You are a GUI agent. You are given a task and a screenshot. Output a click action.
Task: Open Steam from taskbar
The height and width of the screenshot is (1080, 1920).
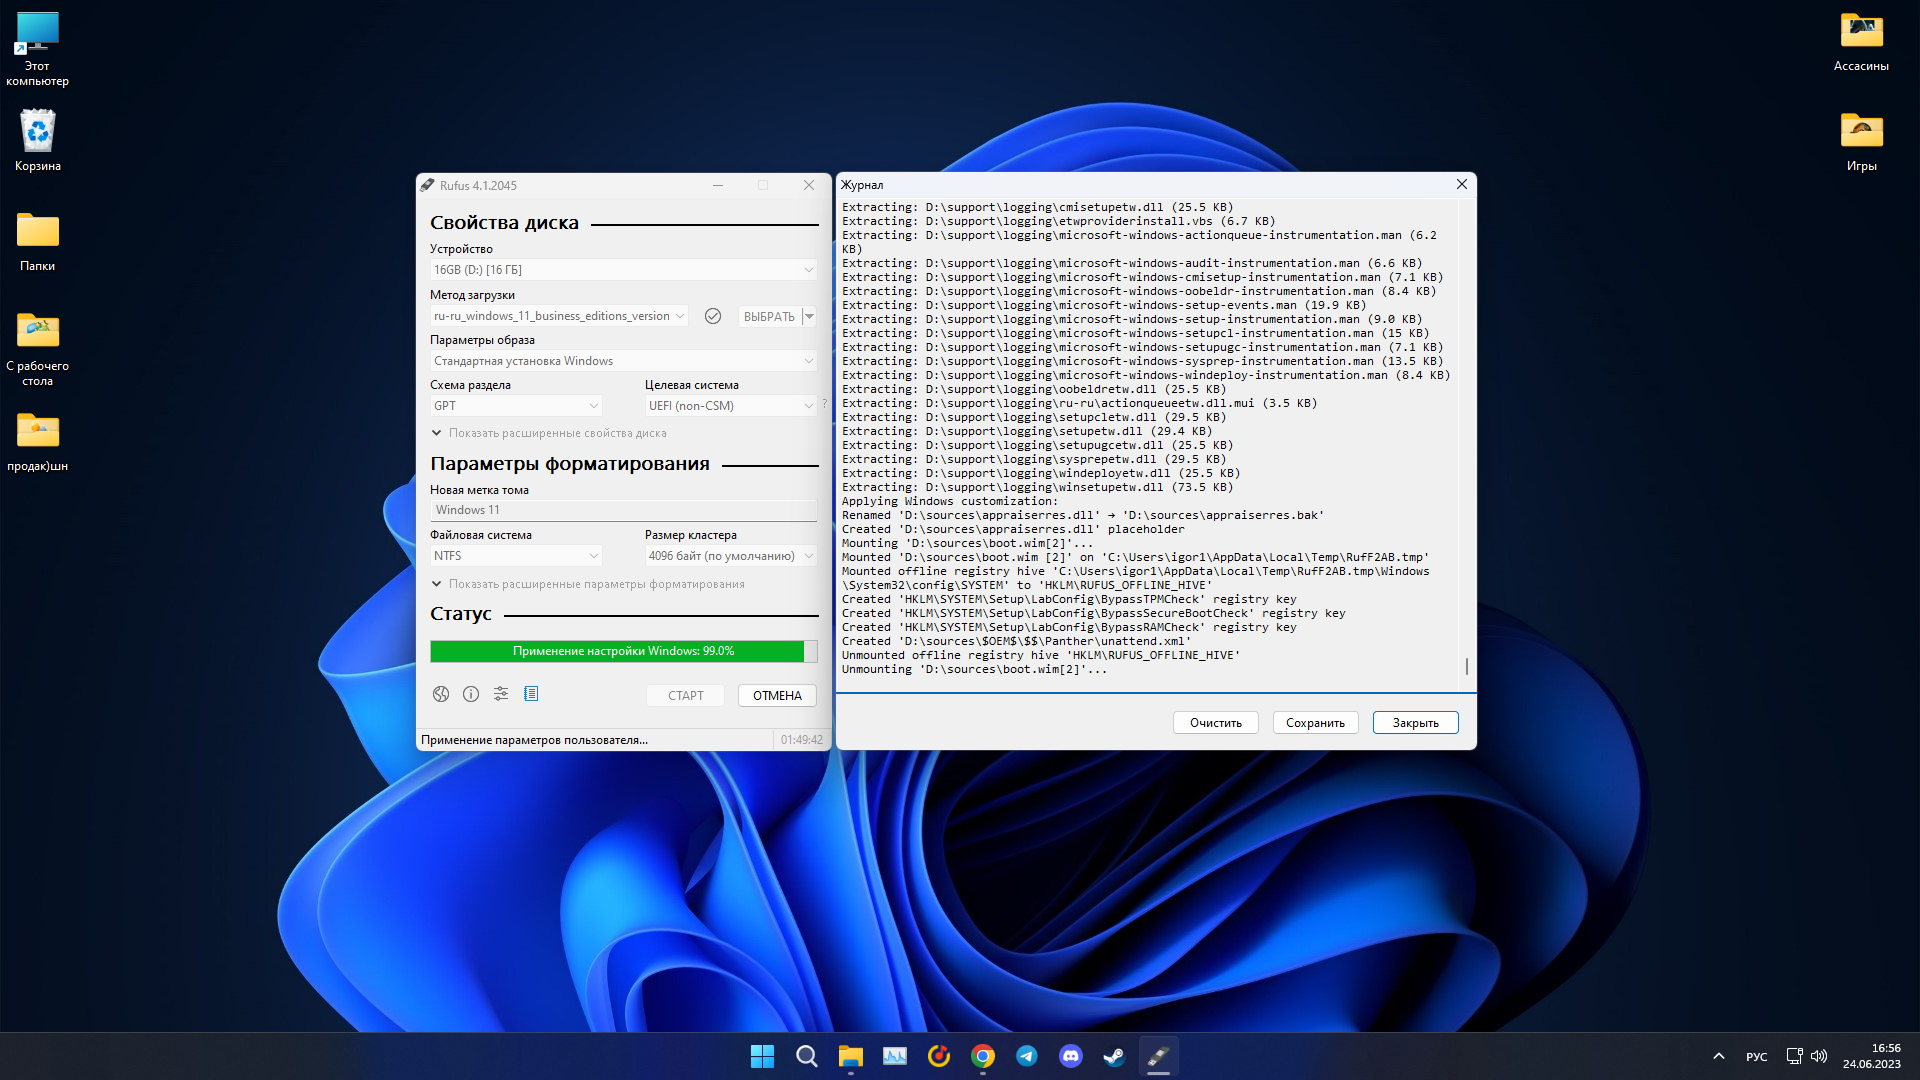pos(1114,1056)
